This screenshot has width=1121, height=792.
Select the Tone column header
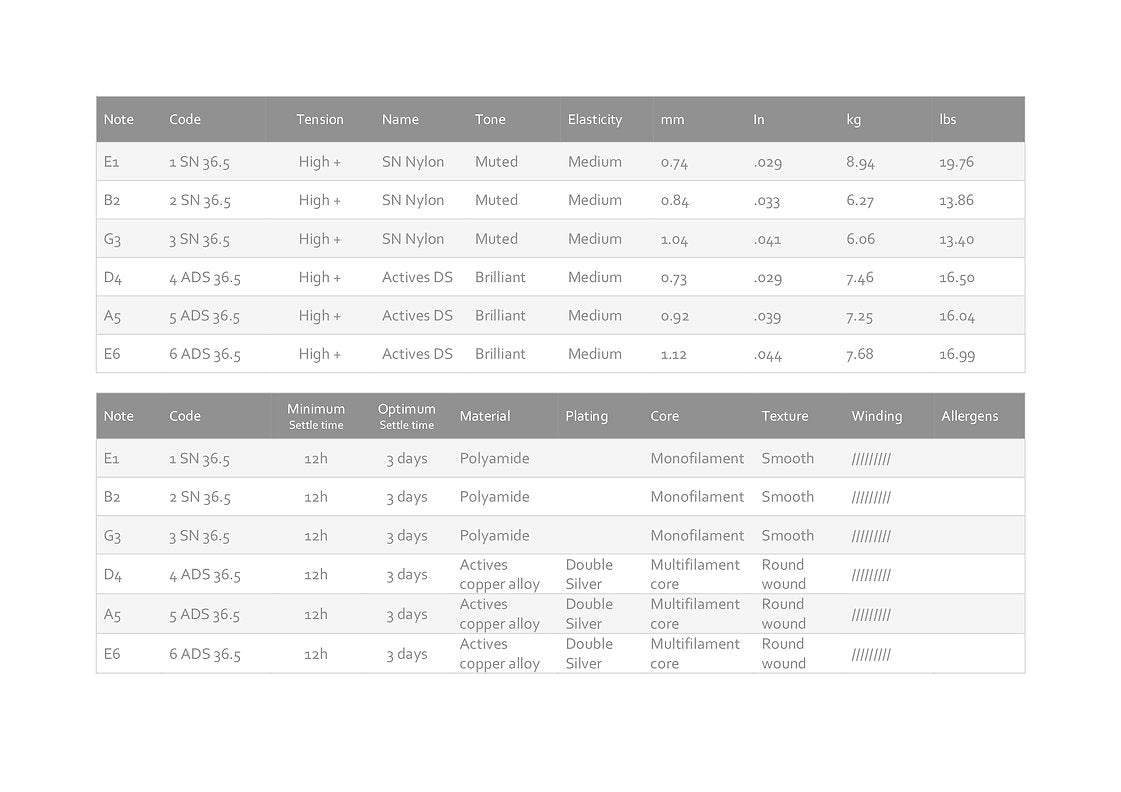(490, 119)
